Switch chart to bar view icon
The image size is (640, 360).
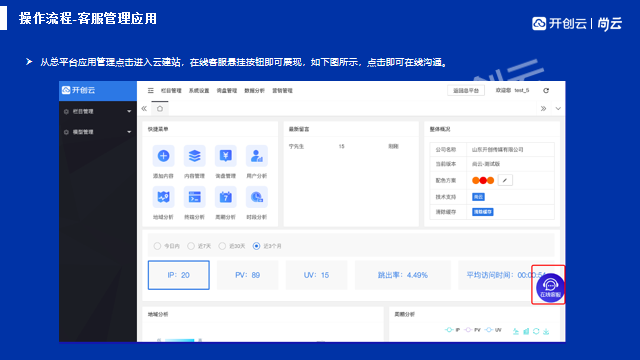(x=526, y=331)
